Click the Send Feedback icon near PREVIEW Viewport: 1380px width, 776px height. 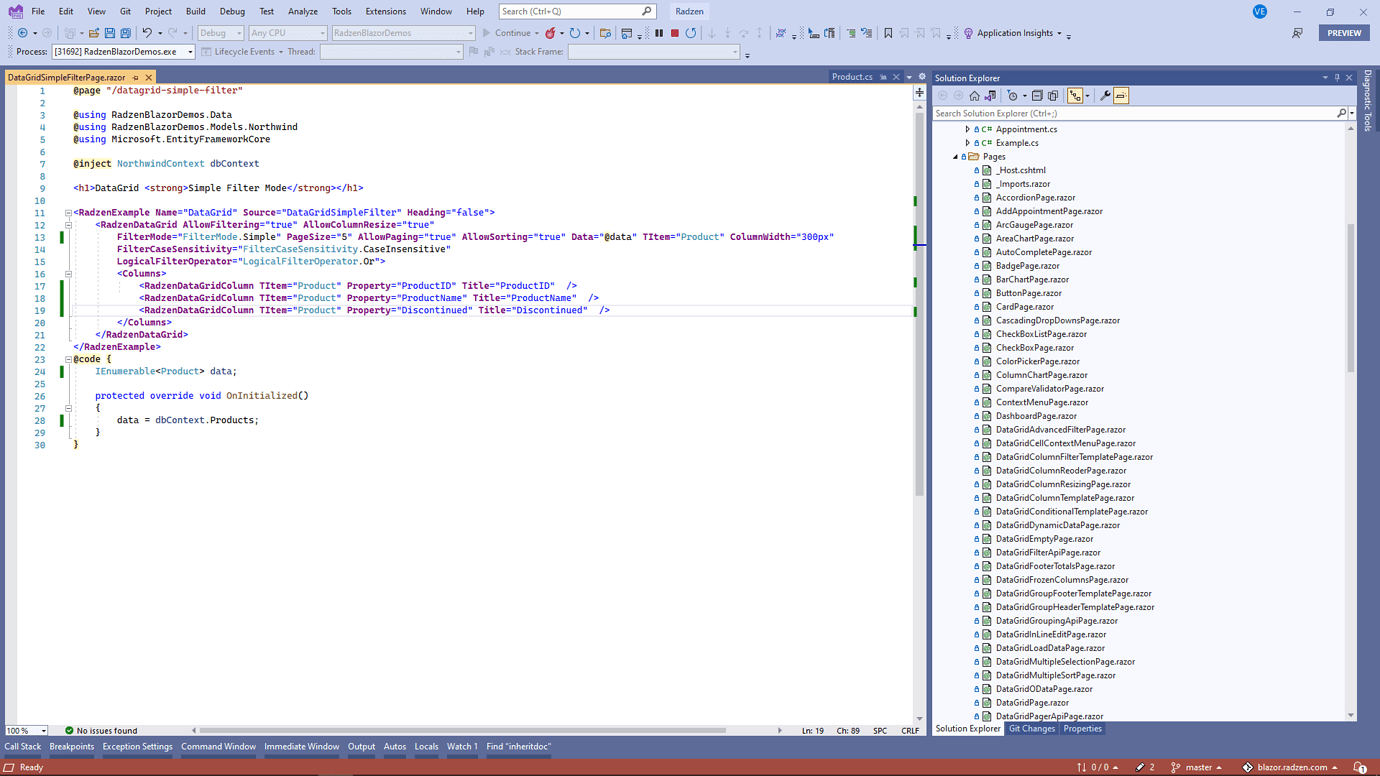pos(1297,33)
